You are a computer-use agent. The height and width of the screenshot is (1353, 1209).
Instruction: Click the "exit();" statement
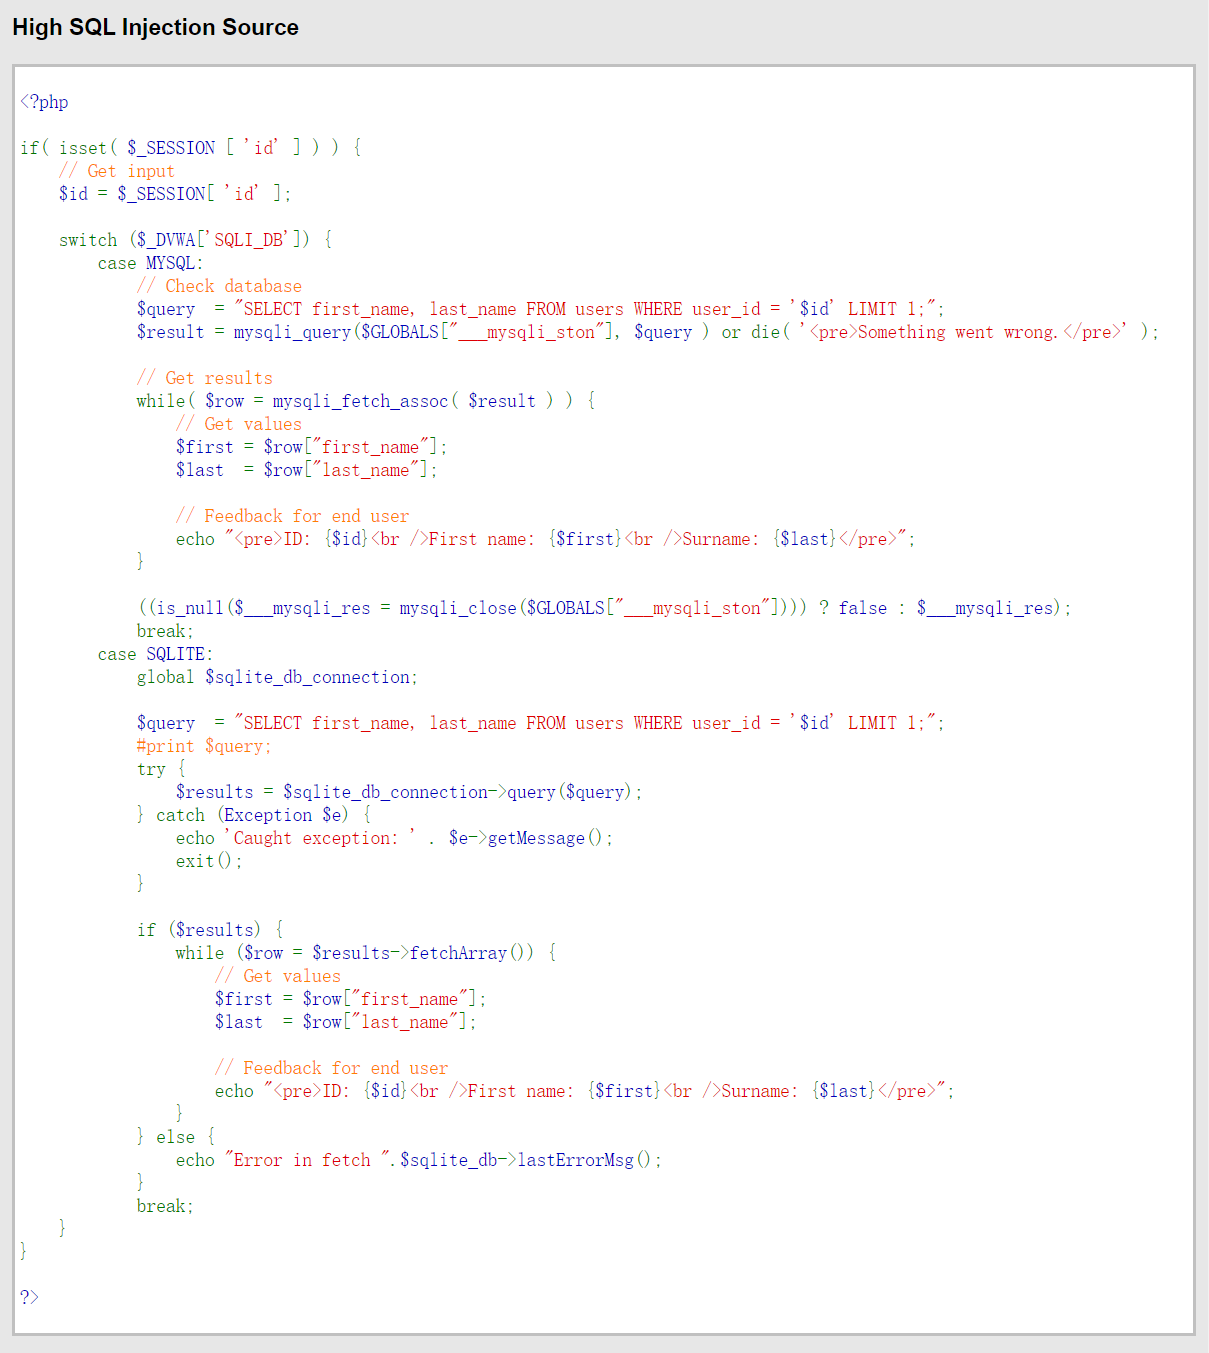[x=209, y=861]
